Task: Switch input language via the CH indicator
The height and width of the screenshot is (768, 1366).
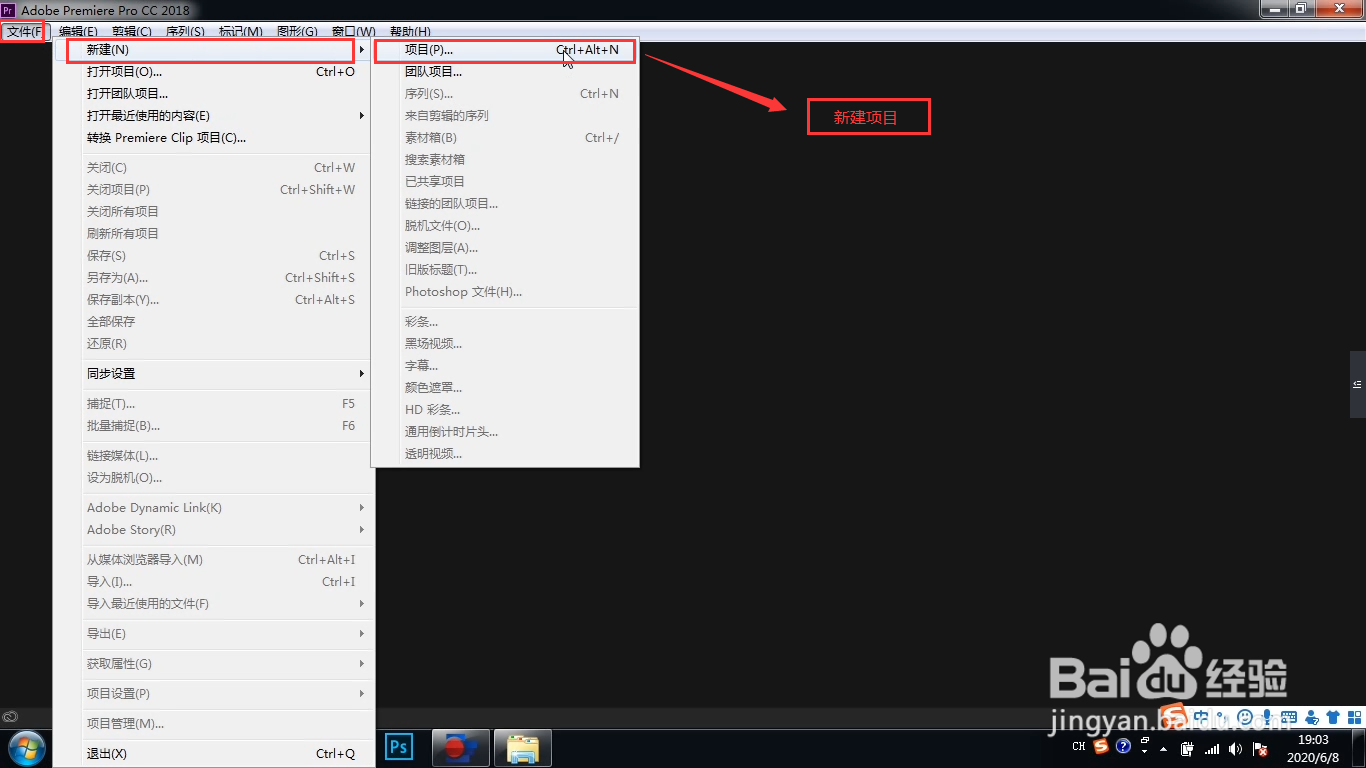Action: pyautogui.click(x=1079, y=746)
